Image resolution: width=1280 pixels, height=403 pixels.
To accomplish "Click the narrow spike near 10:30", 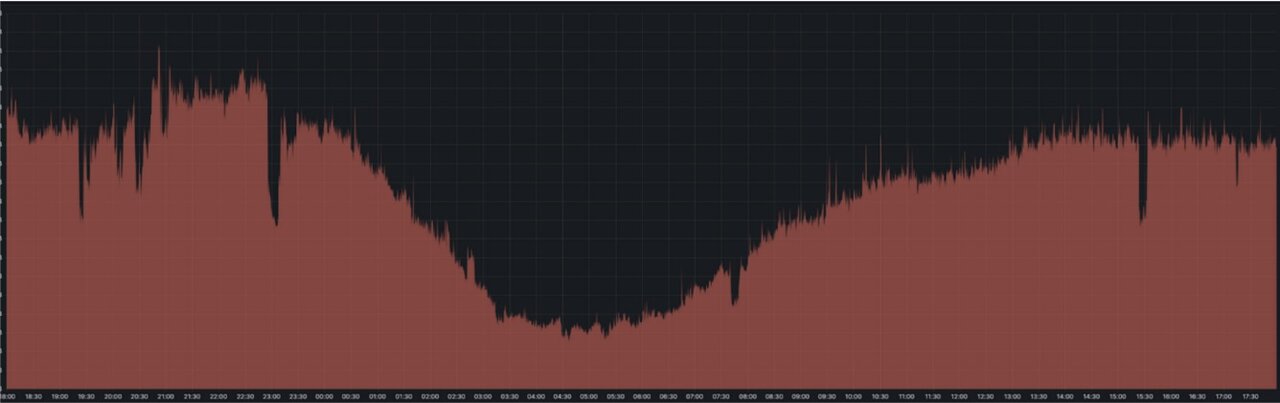I will point(880,142).
